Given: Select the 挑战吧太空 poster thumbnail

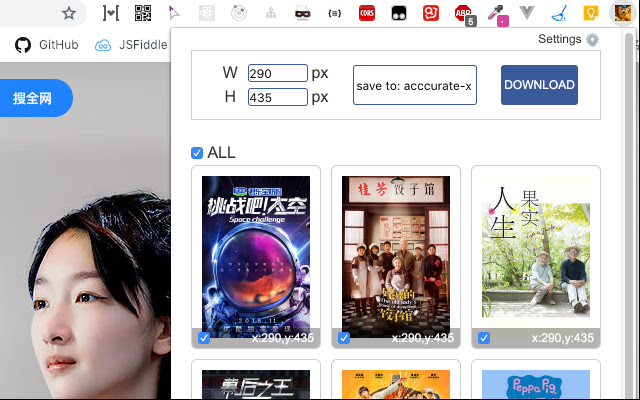Looking at the screenshot, I should click(256, 257).
